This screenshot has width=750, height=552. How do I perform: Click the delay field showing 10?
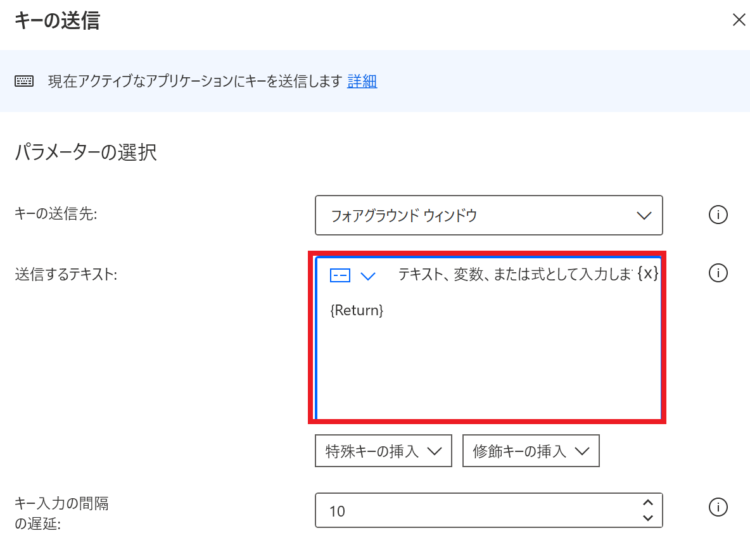point(489,510)
